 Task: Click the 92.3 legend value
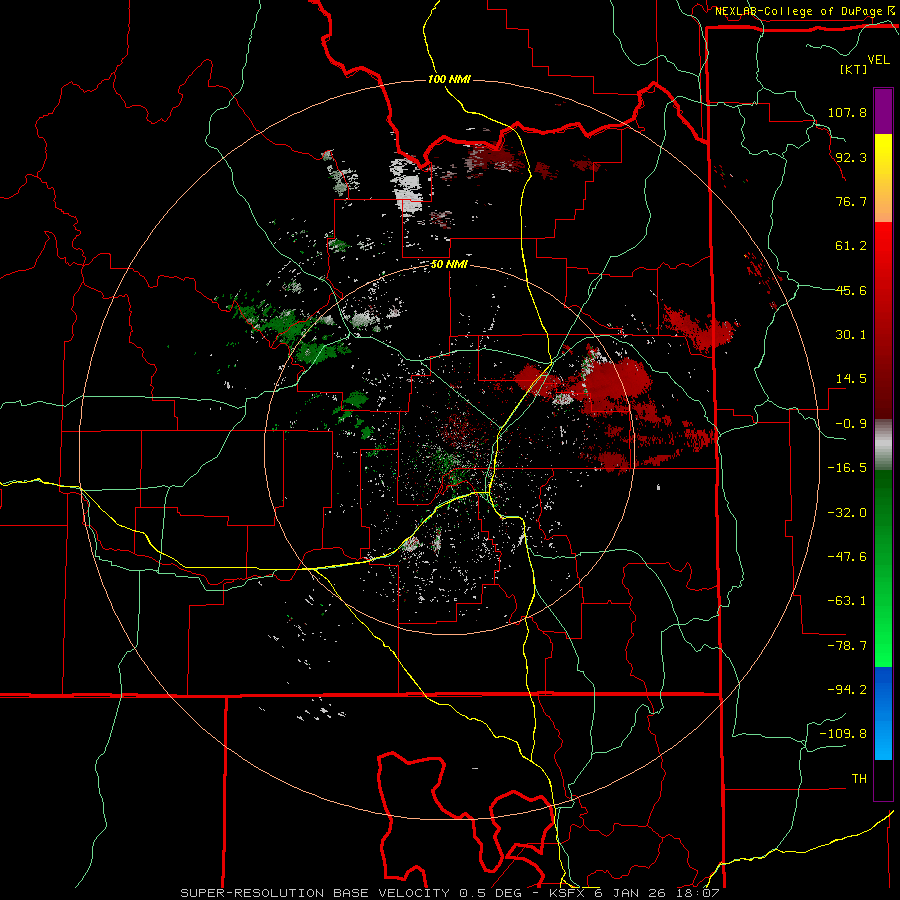pos(851,157)
